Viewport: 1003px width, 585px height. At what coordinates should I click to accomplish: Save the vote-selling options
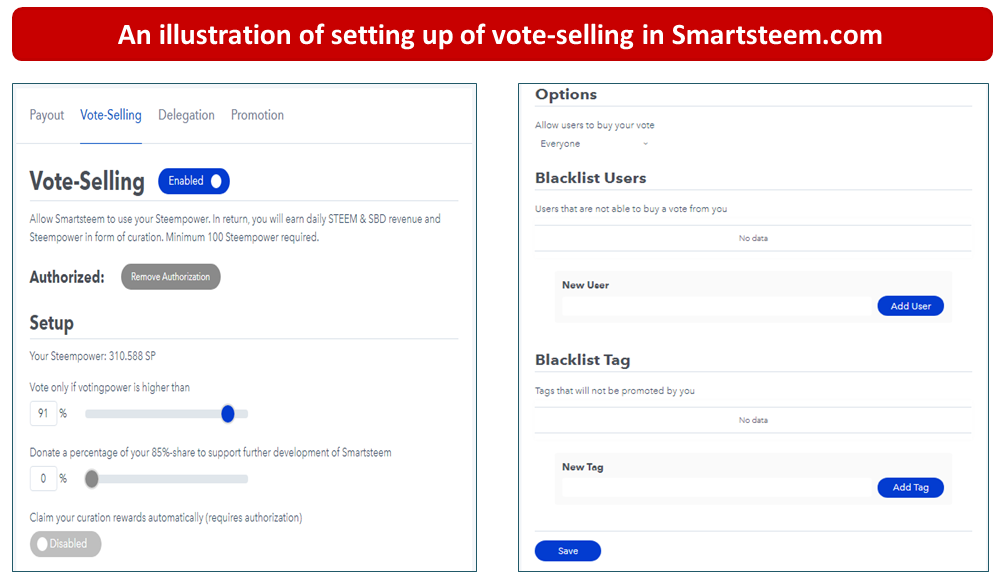(x=567, y=551)
